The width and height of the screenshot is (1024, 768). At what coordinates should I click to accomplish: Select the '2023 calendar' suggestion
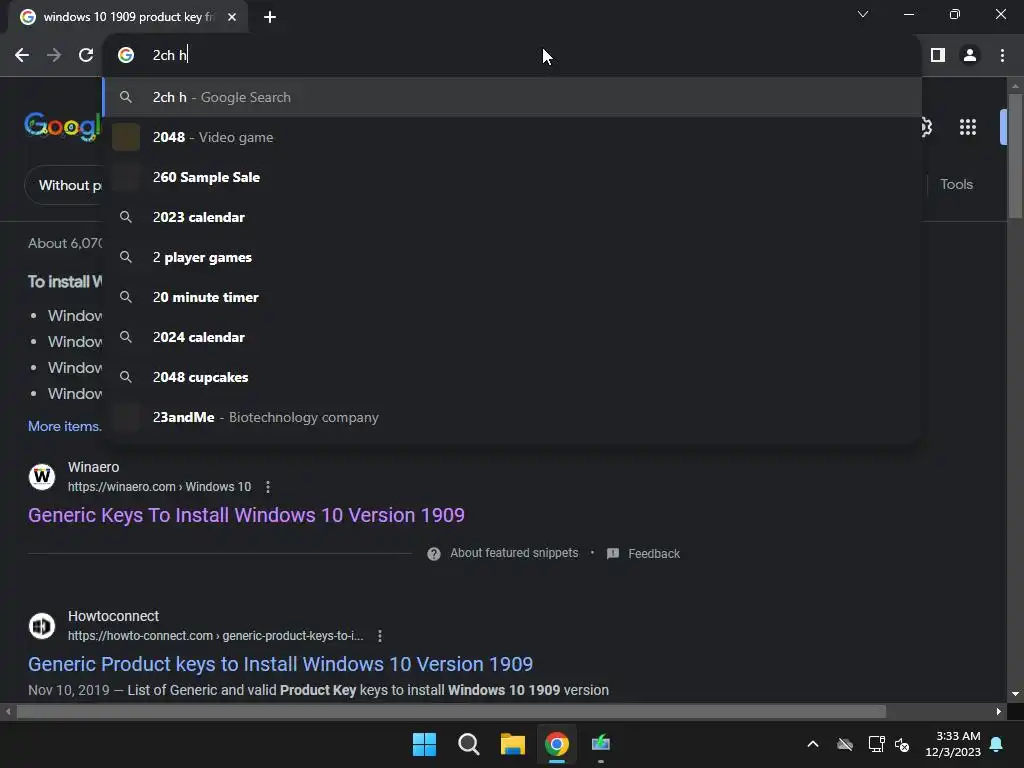[x=512, y=217]
